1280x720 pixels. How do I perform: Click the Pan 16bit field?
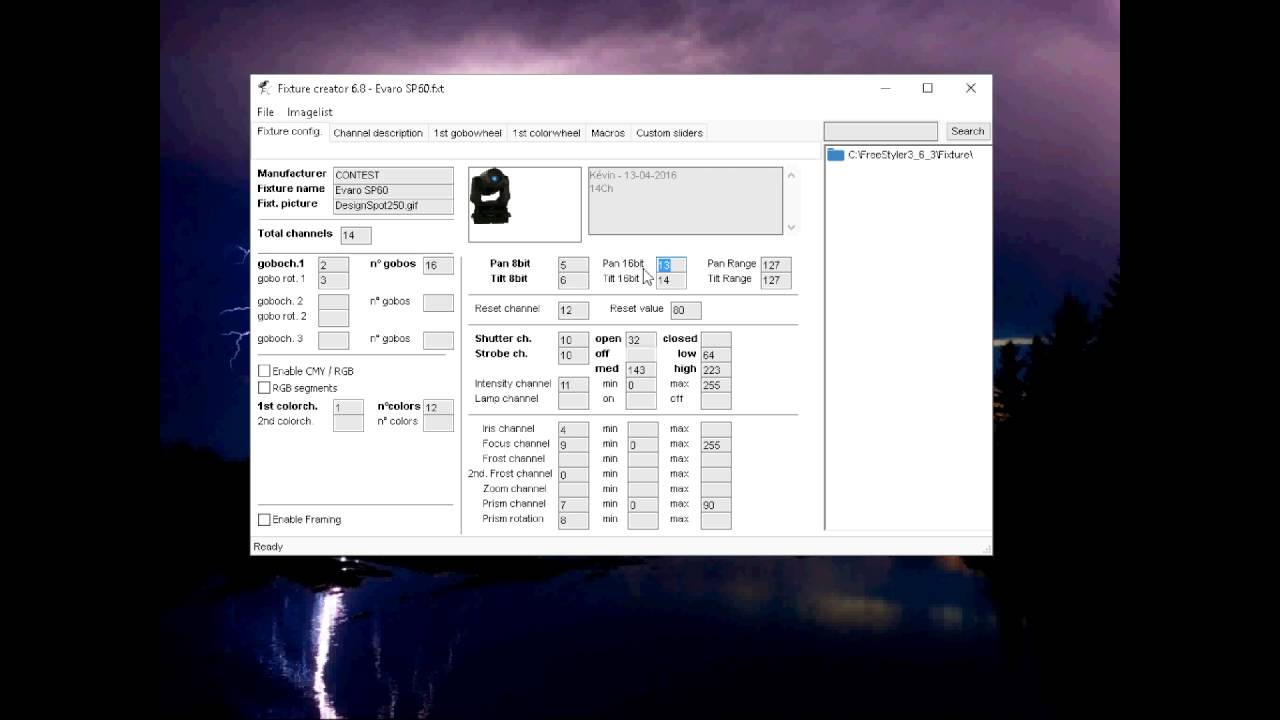671,265
